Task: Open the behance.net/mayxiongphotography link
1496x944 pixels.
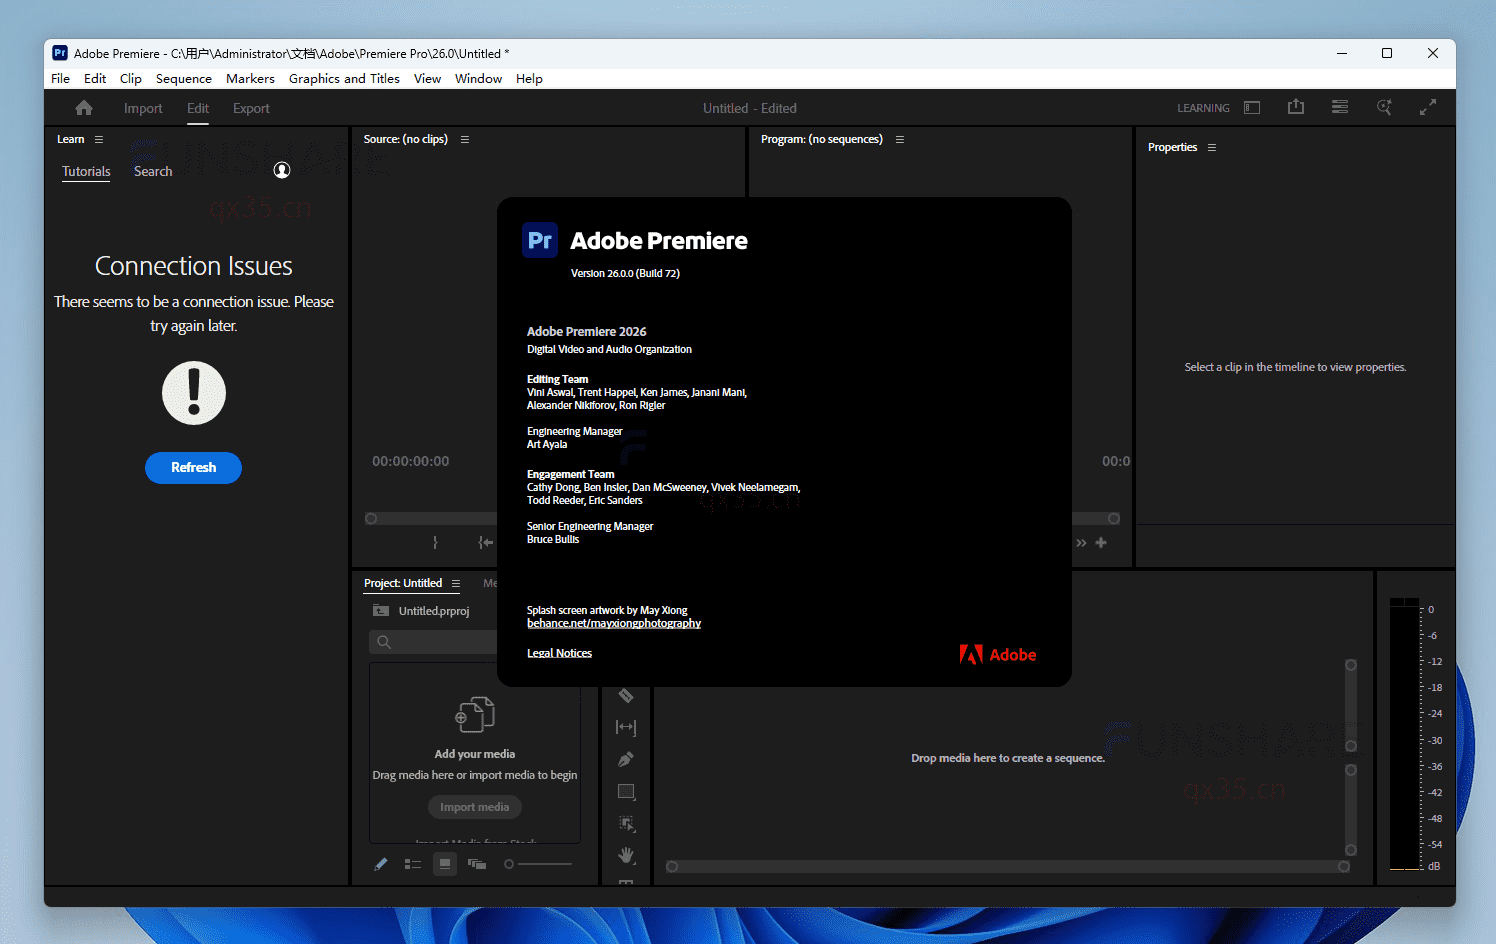Action: coord(613,622)
